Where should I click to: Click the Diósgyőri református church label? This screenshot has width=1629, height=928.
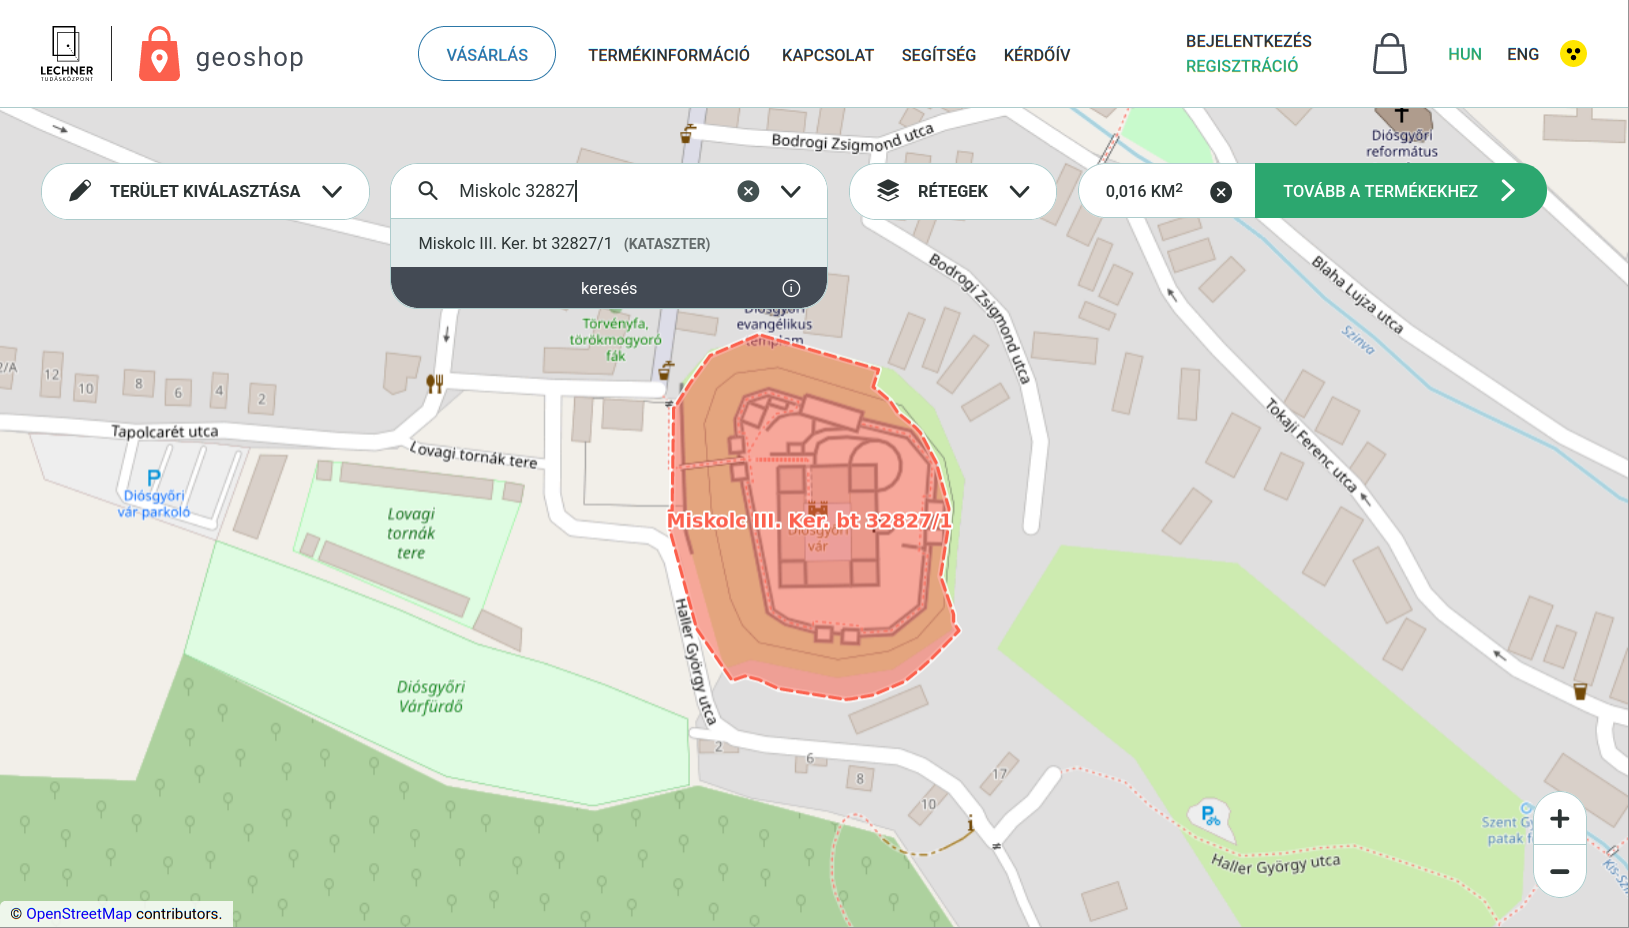click(x=1402, y=143)
